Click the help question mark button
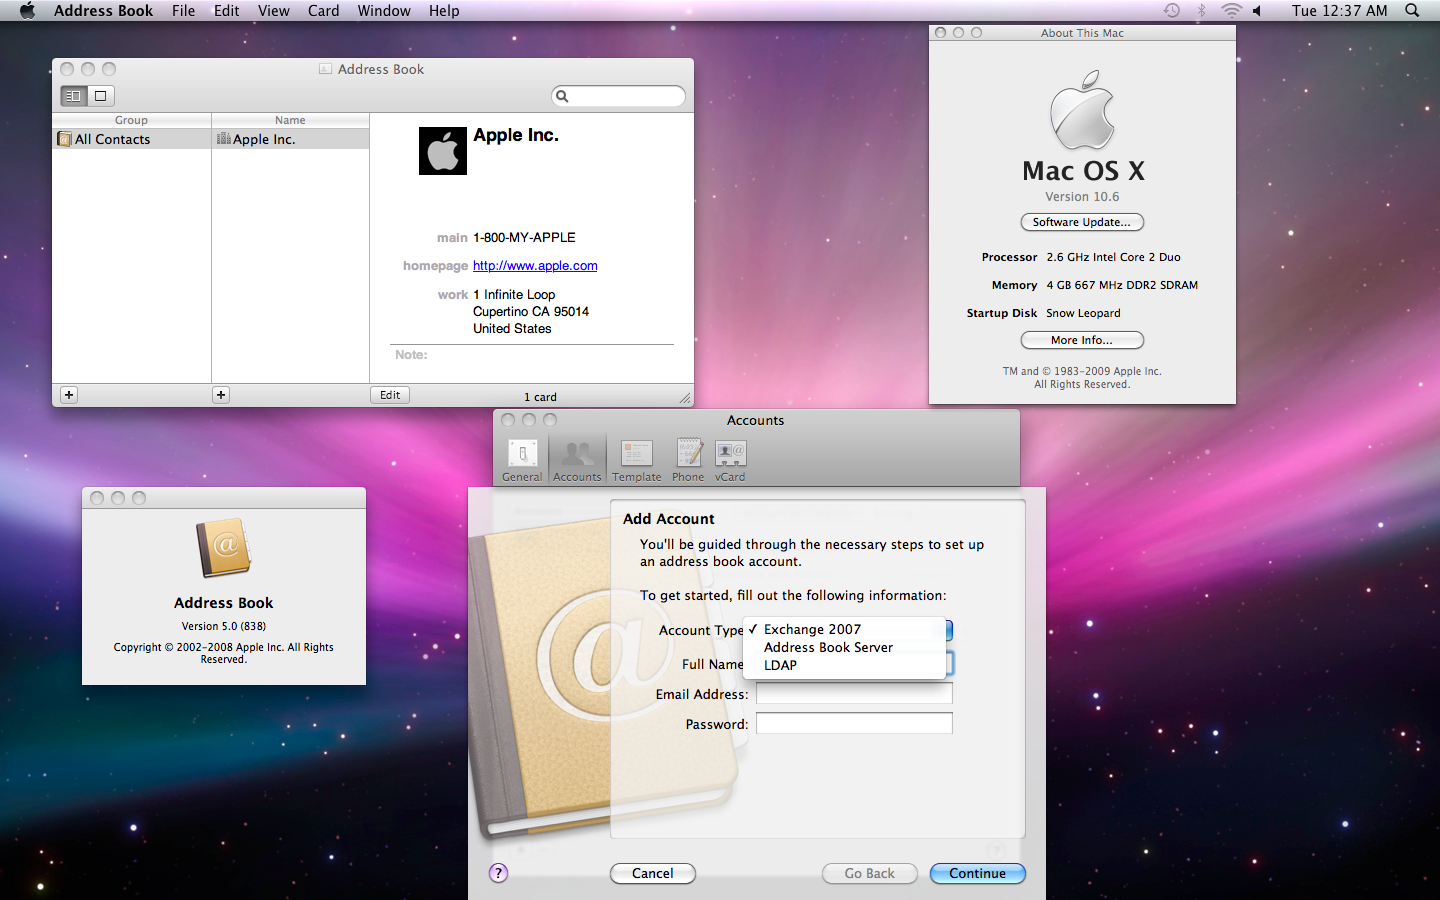Screen dimensions: 1440x900 [x=498, y=873]
